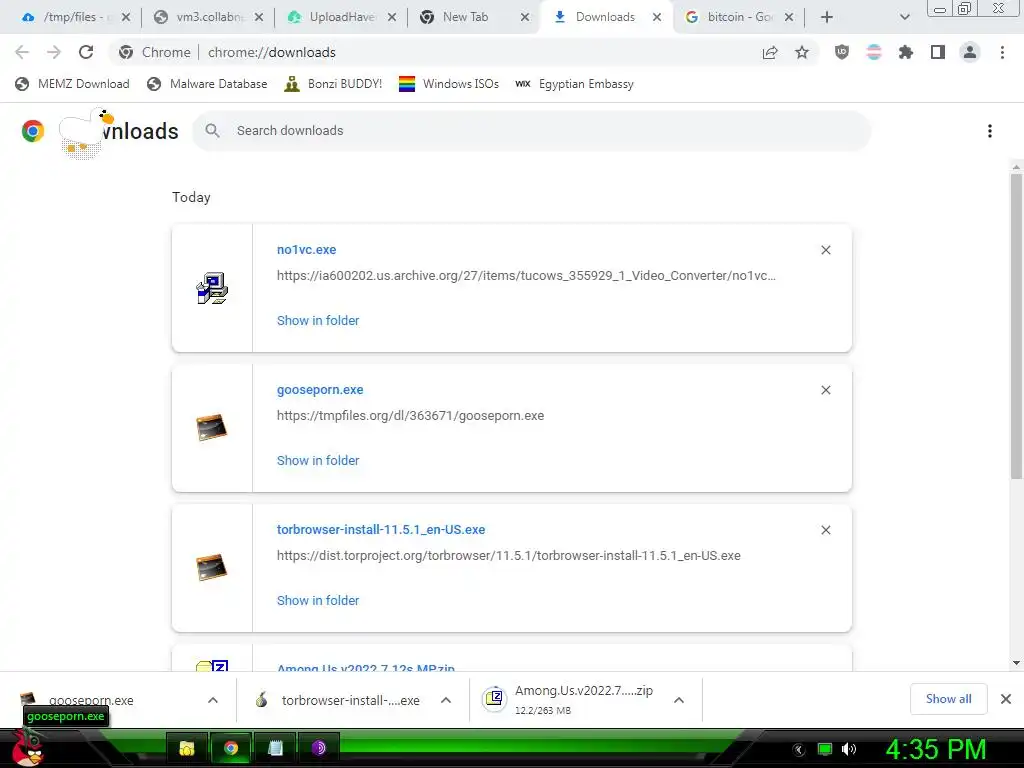1024x768 pixels.
Task: Open the striped flag extension icon
Action: (x=874, y=52)
